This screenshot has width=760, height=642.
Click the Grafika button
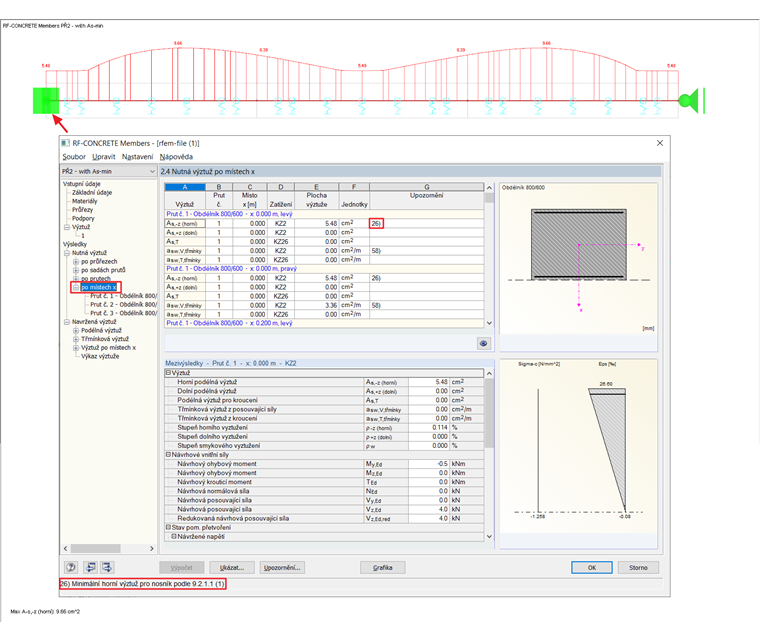382,567
